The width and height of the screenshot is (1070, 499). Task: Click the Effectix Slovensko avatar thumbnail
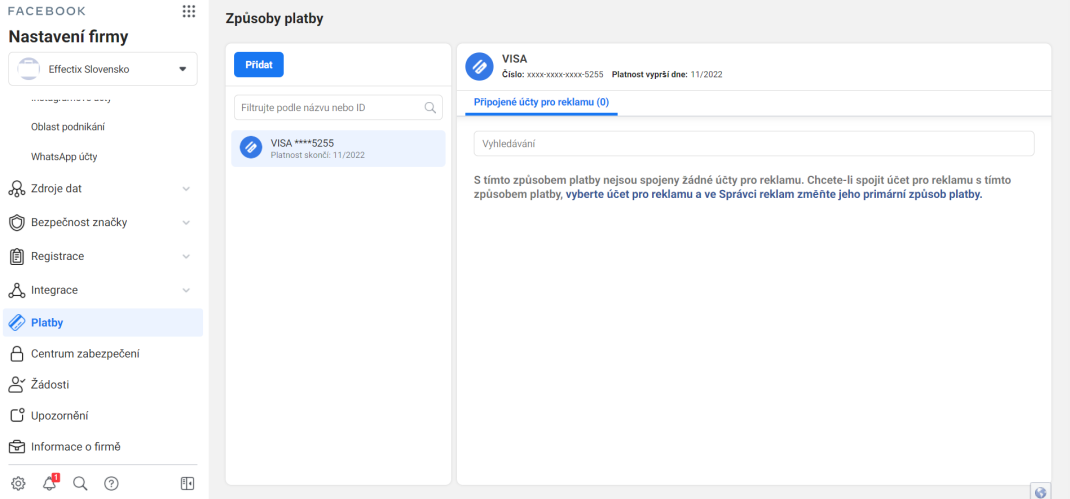(29, 69)
